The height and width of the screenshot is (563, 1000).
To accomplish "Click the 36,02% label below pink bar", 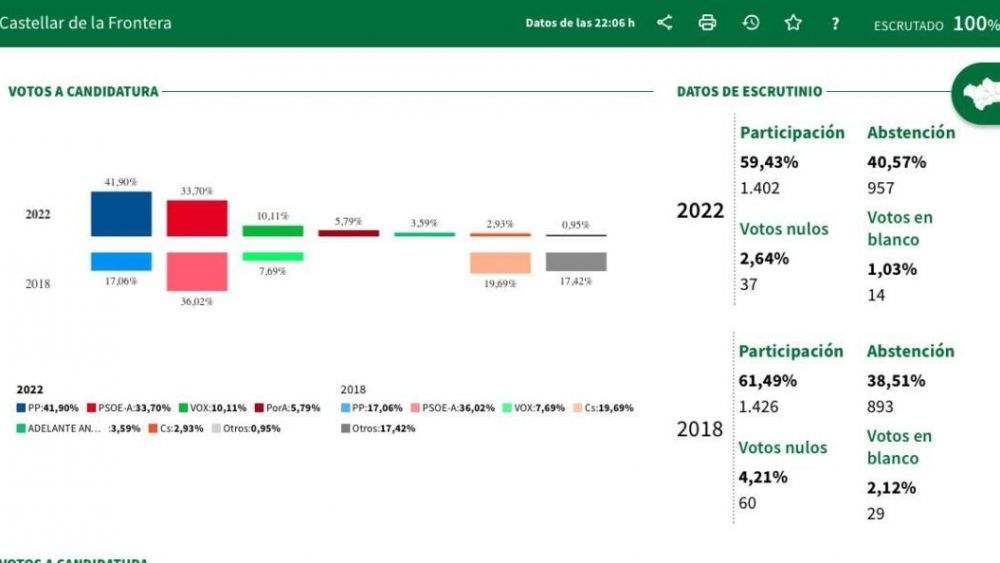I will [196, 301].
